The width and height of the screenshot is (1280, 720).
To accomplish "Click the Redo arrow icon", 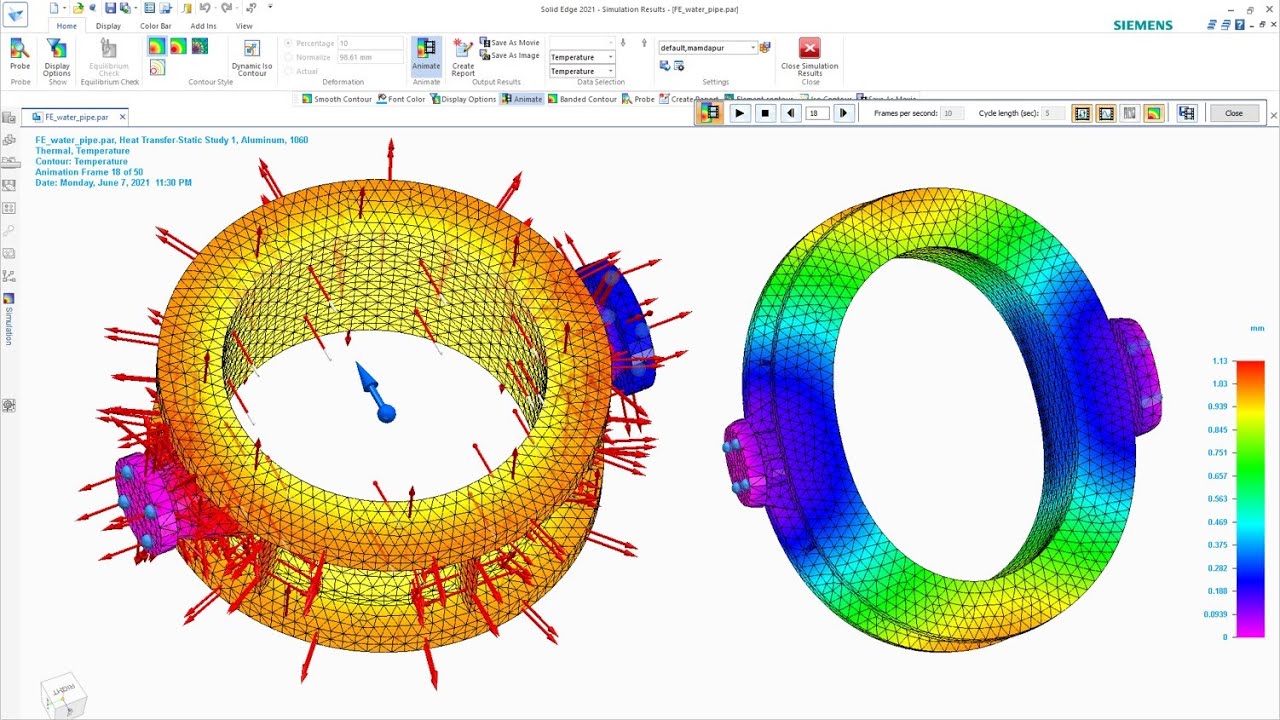I will 227,8.
